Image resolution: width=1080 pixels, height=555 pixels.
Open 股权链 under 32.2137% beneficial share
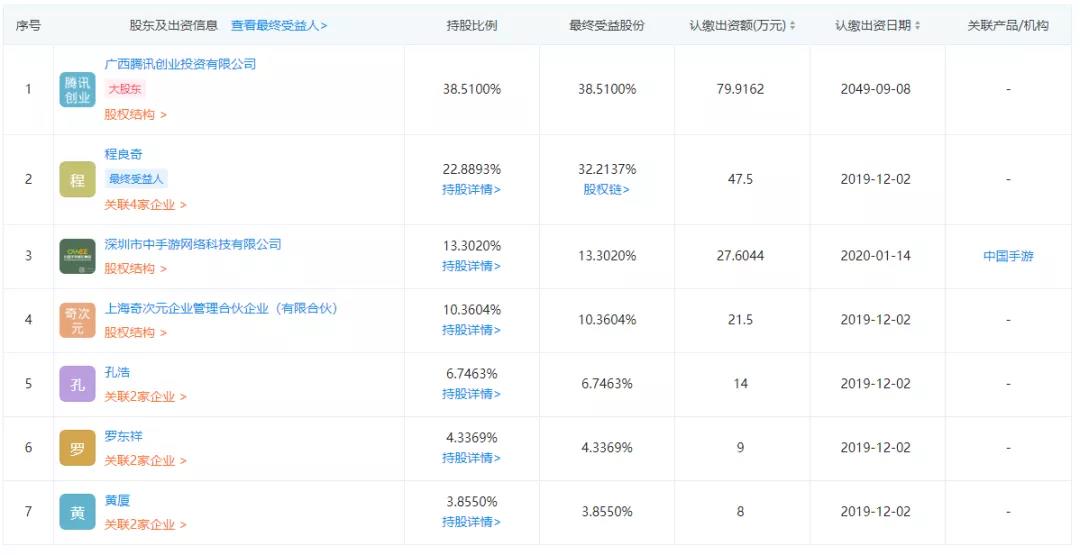[x=606, y=190]
